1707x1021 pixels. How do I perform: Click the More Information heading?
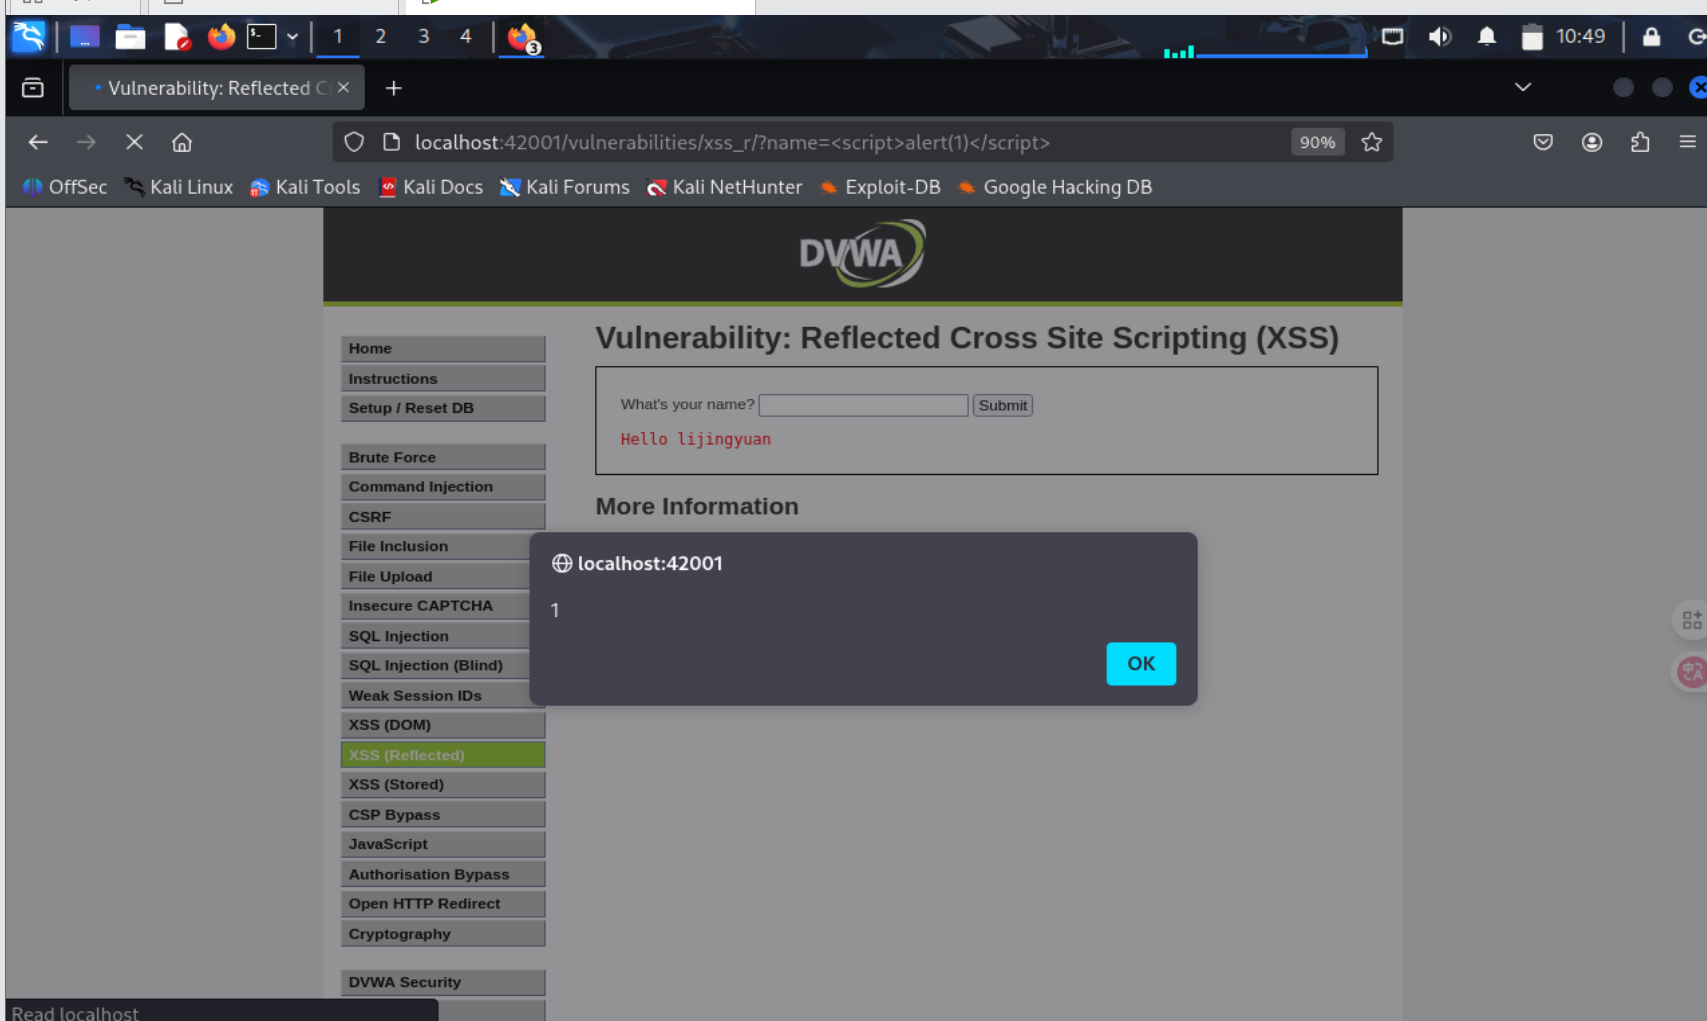pos(697,506)
